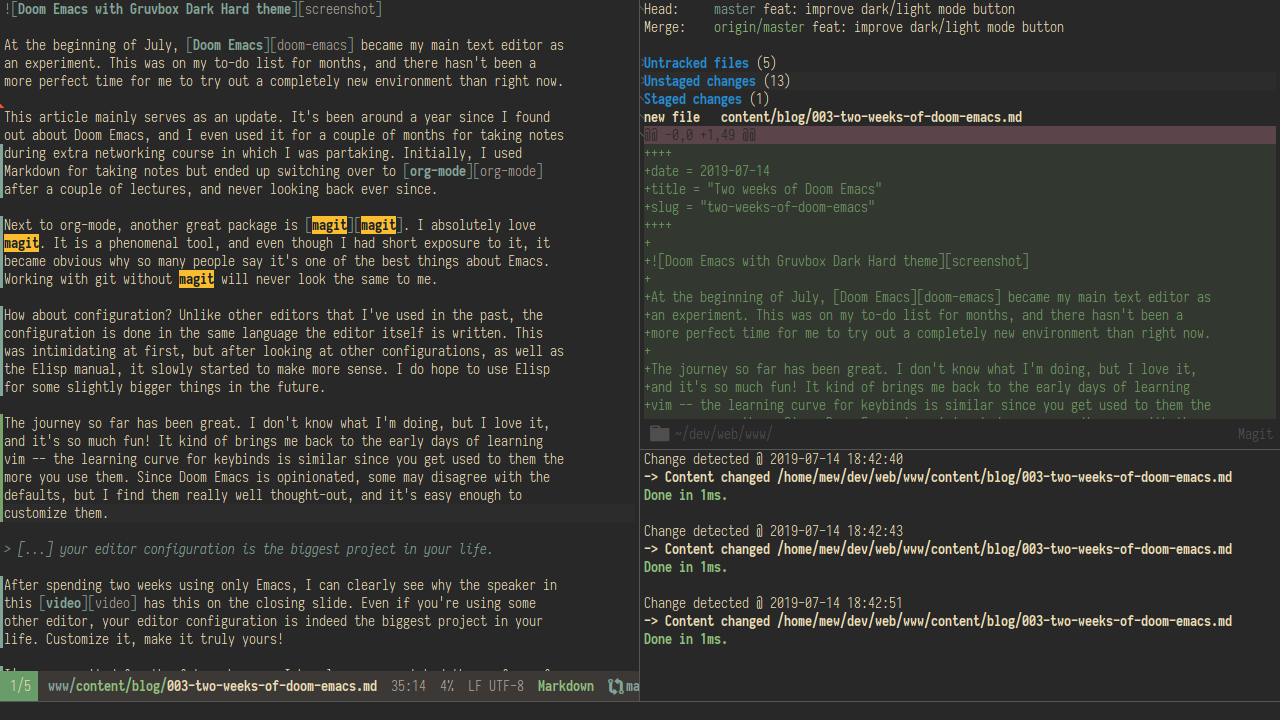
Task: Click the Change detected 18:42:40 terminal line
Action: coord(773,459)
